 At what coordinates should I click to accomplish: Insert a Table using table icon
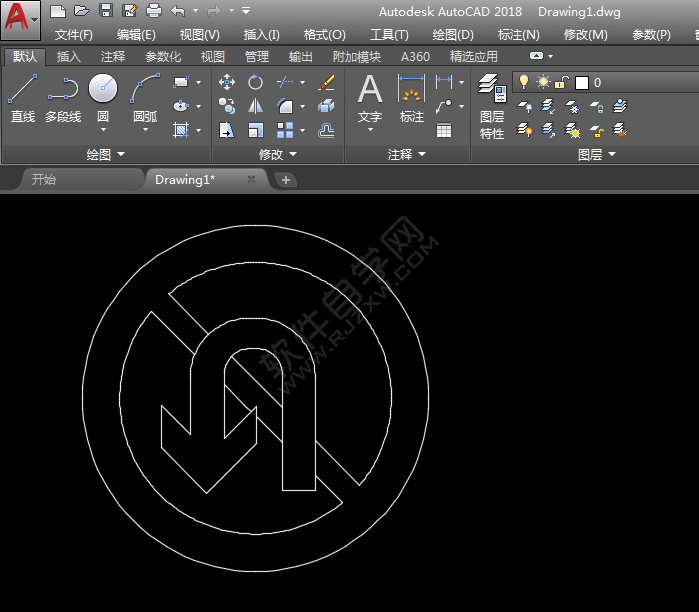444,131
